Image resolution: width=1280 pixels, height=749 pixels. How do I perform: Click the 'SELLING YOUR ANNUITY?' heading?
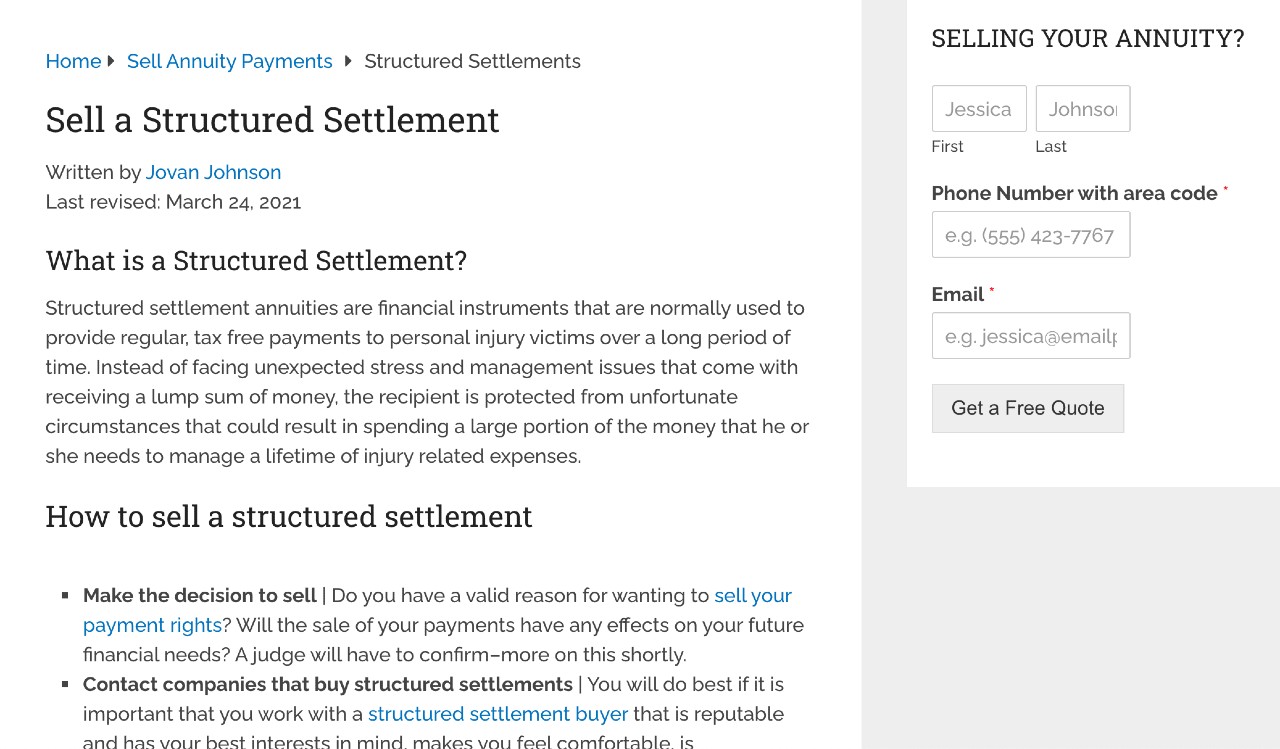[1088, 38]
